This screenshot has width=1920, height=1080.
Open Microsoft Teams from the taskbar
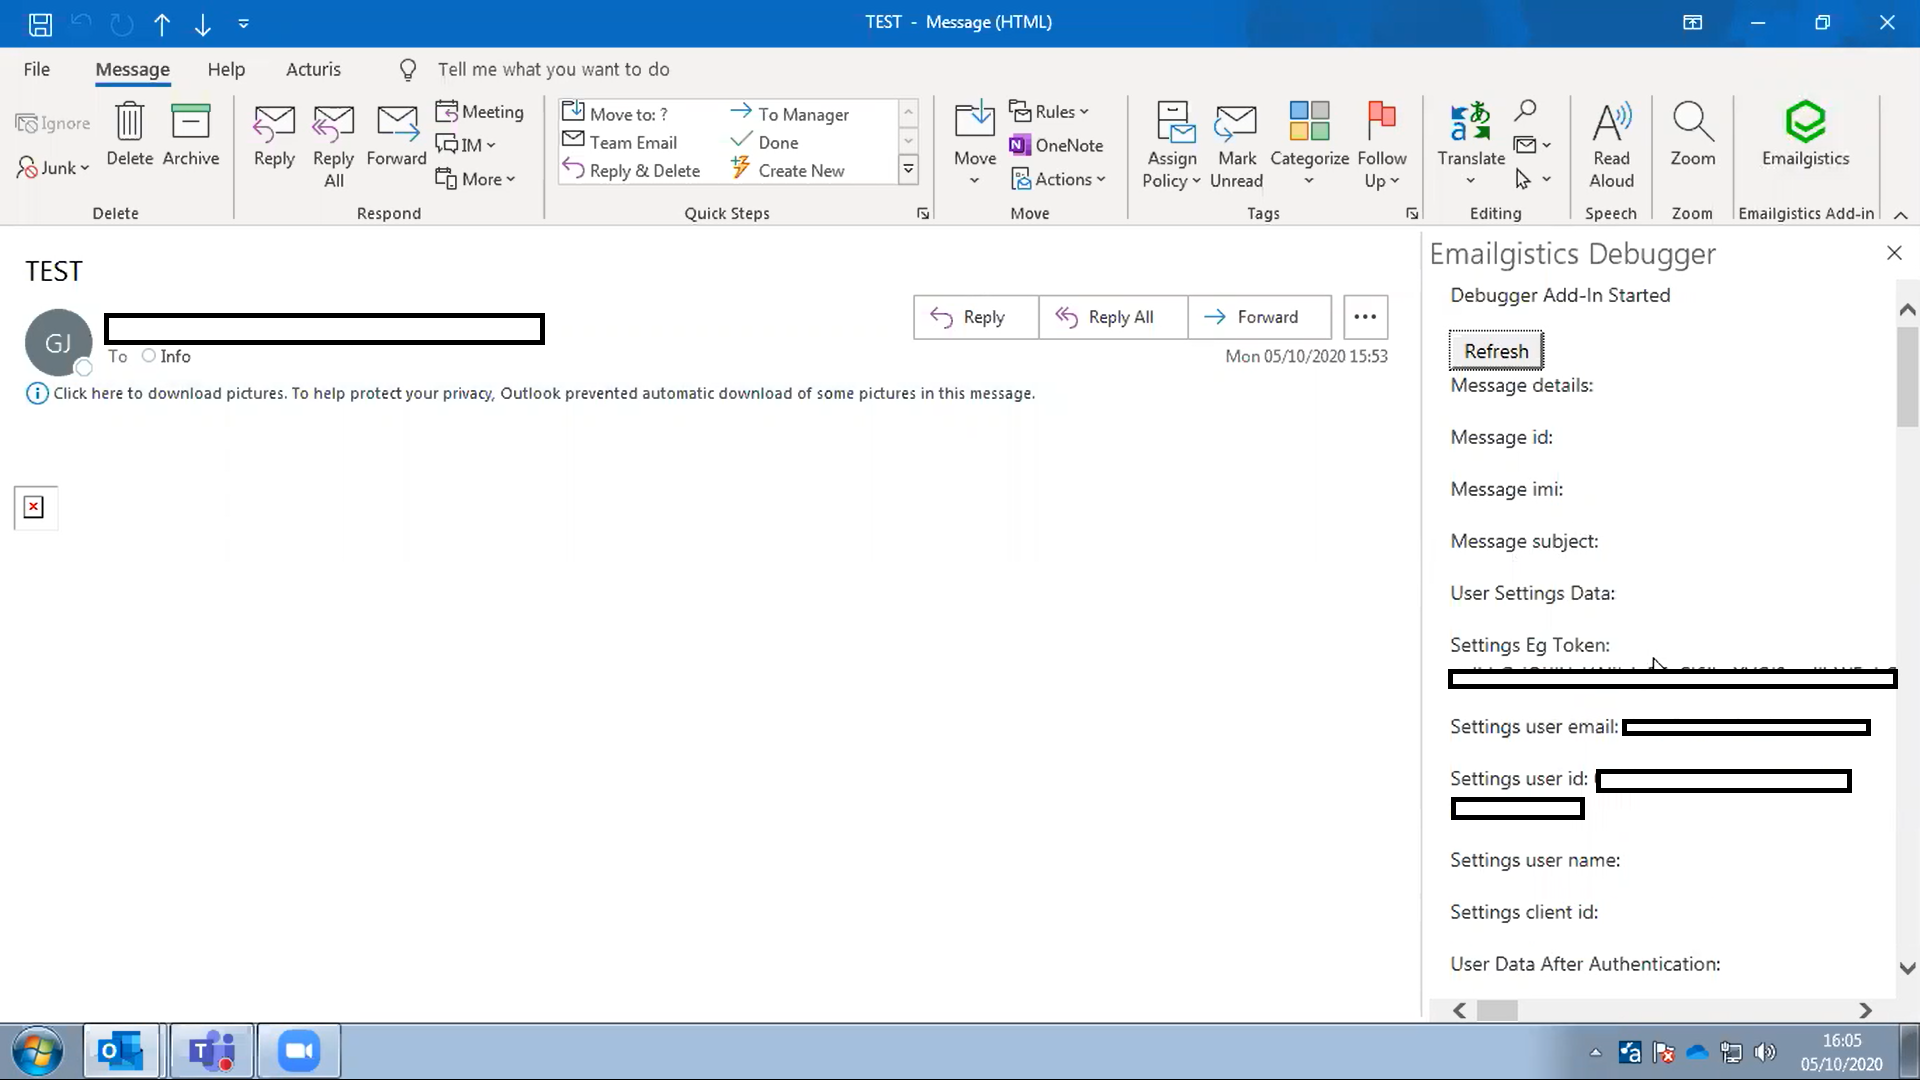tap(210, 1051)
